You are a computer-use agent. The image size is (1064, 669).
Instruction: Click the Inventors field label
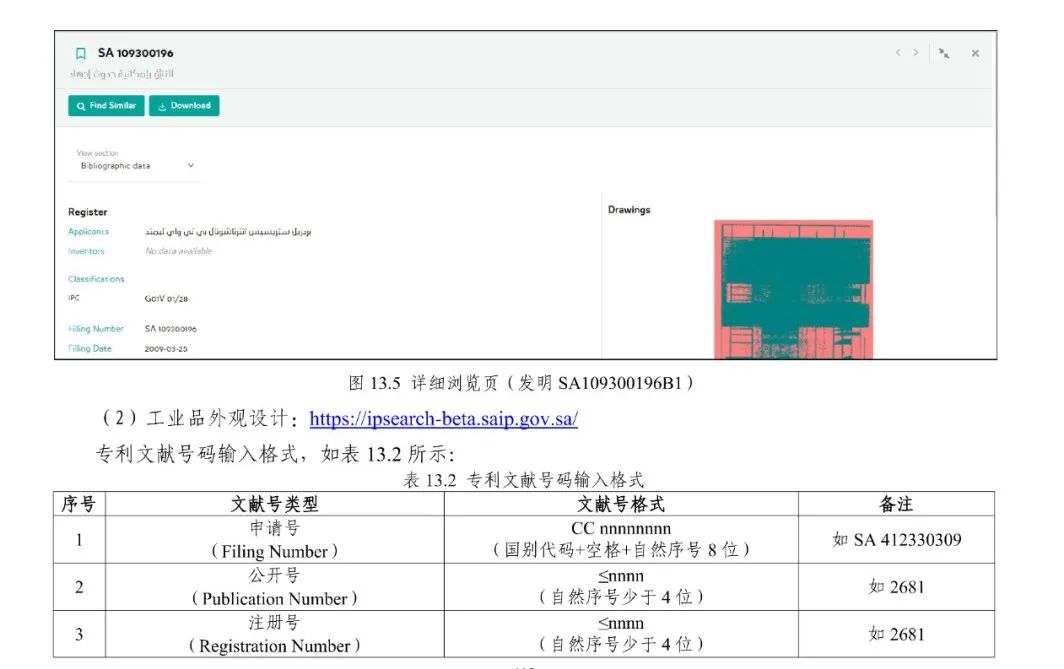[x=86, y=252]
